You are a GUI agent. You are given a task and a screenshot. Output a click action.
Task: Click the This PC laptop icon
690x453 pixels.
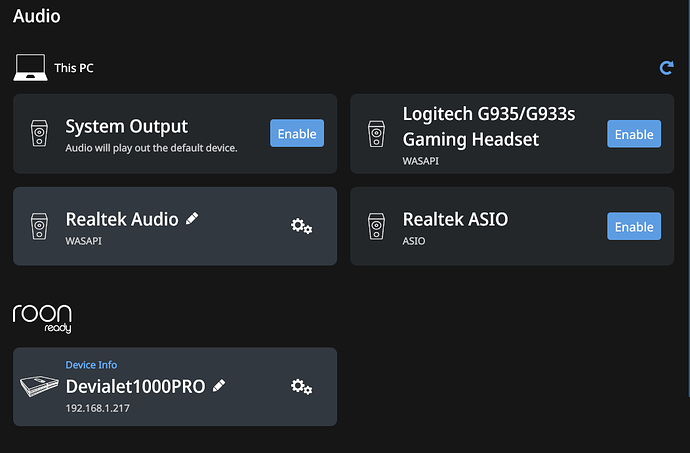pos(30,67)
